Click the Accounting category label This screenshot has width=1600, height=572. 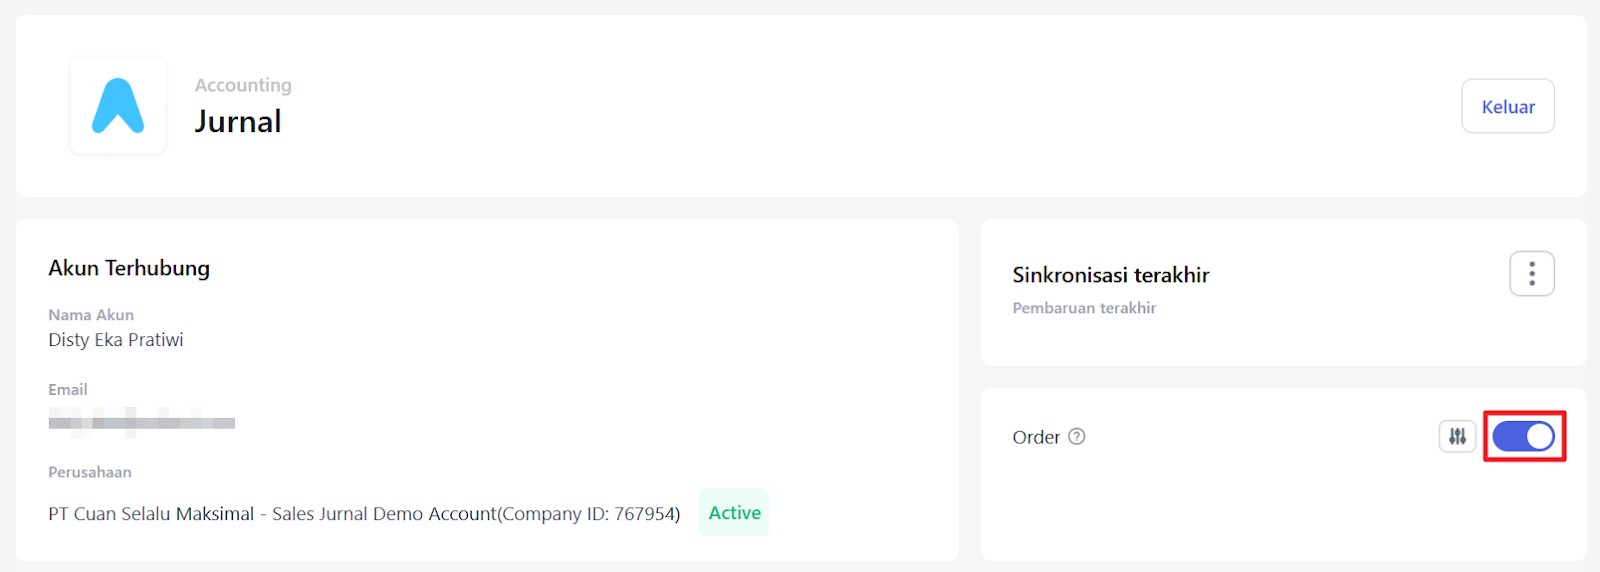[x=243, y=85]
